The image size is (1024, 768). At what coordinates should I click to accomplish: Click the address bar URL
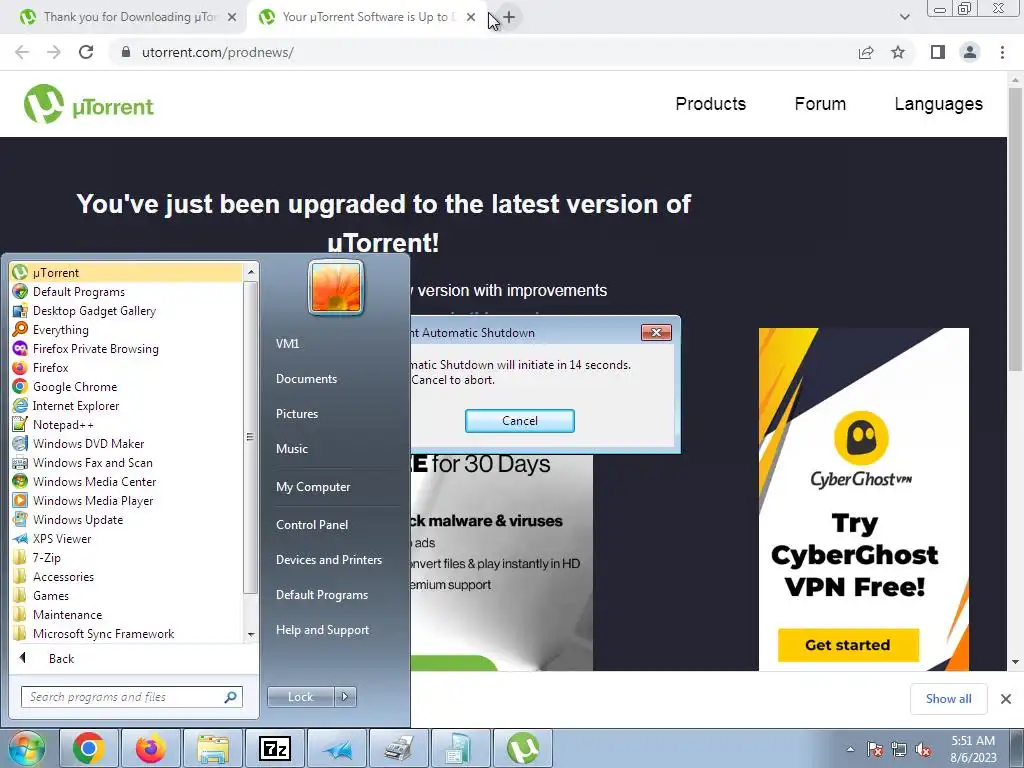(217, 52)
